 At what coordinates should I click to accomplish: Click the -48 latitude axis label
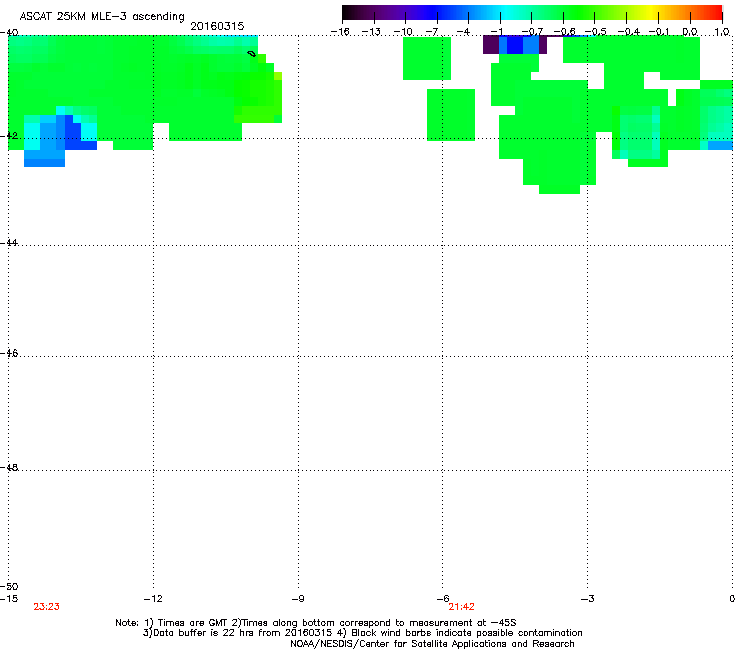(x=9, y=467)
